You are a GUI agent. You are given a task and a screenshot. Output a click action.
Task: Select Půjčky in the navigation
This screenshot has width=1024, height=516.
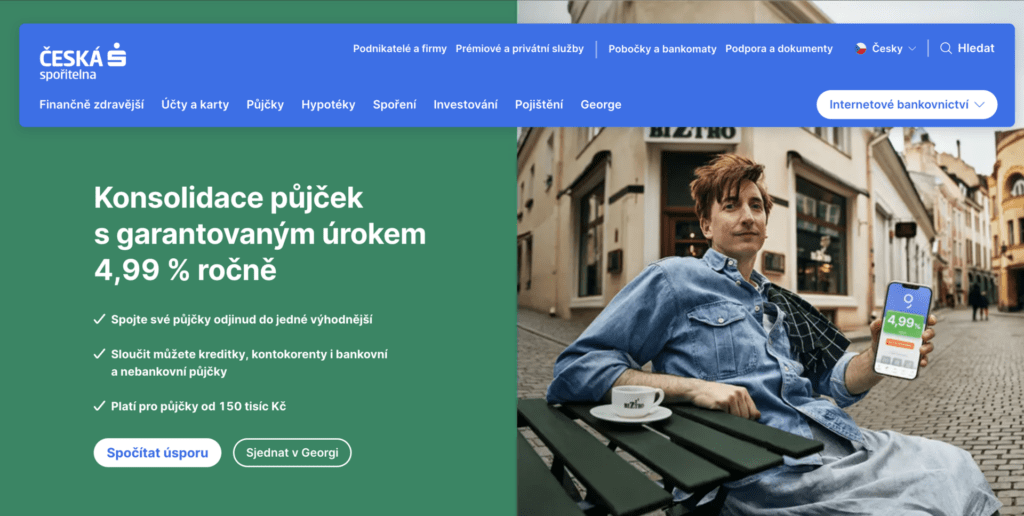pyautogui.click(x=265, y=105)
